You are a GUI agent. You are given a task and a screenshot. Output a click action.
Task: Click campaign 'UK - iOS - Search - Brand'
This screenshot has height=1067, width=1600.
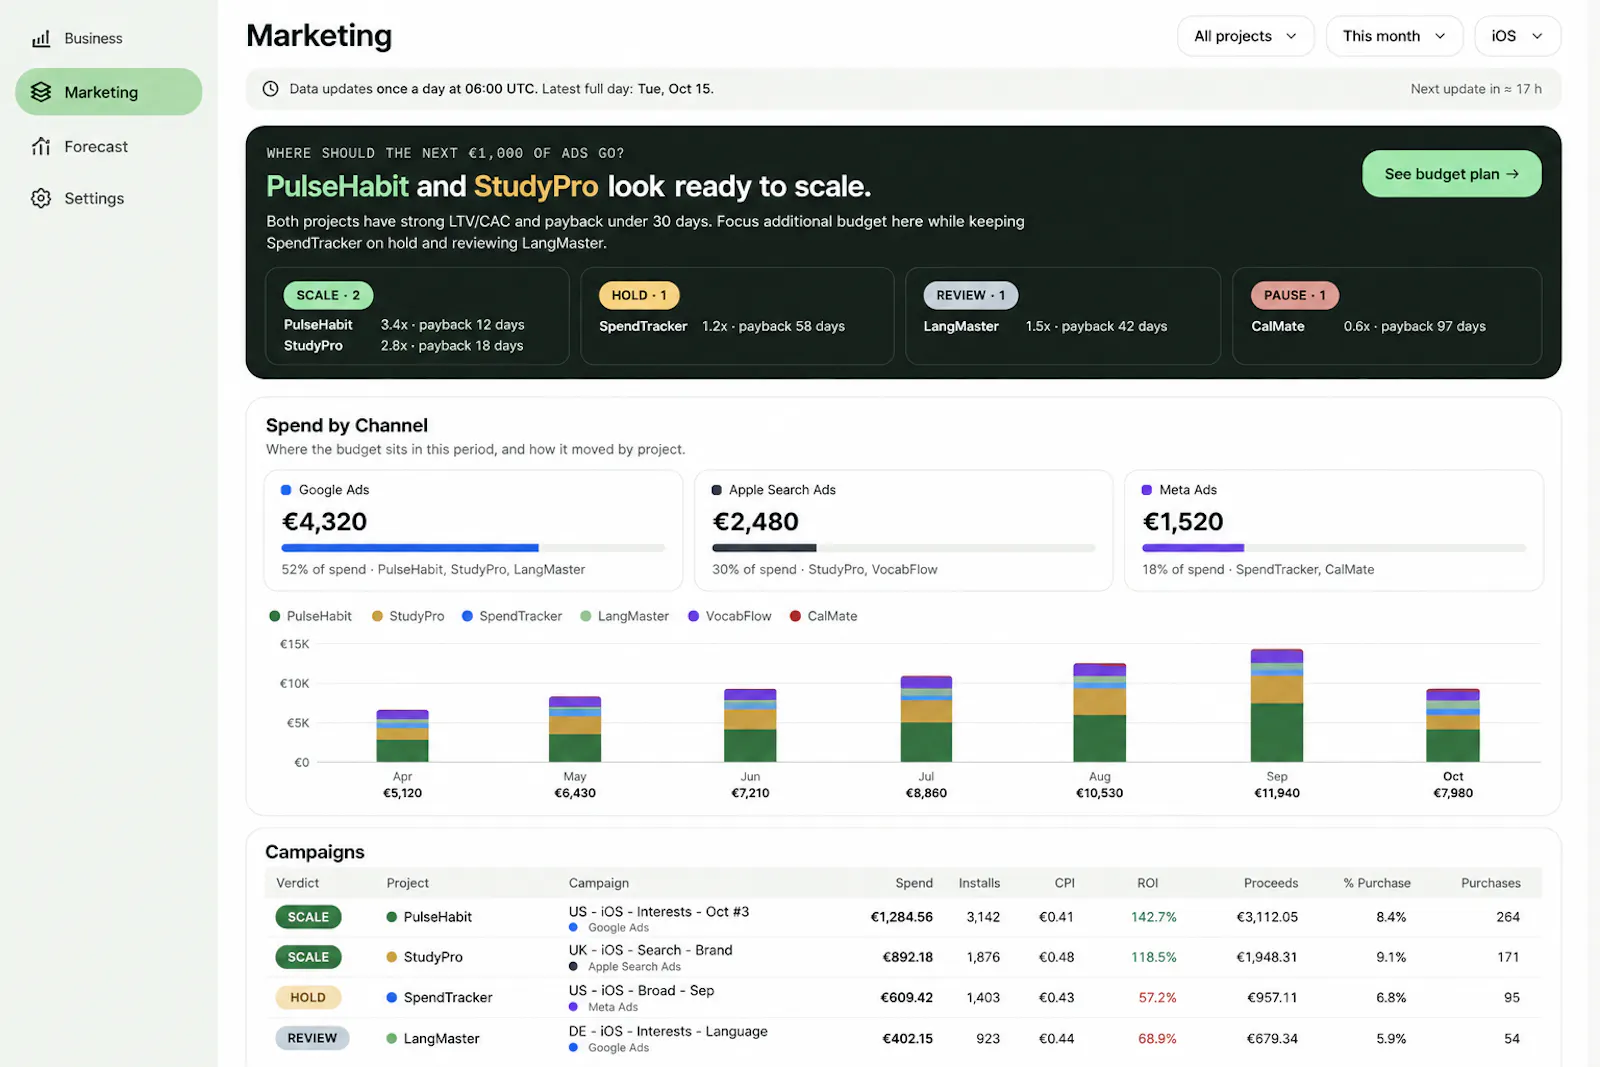pyautogui.click(x=651, y=950)
